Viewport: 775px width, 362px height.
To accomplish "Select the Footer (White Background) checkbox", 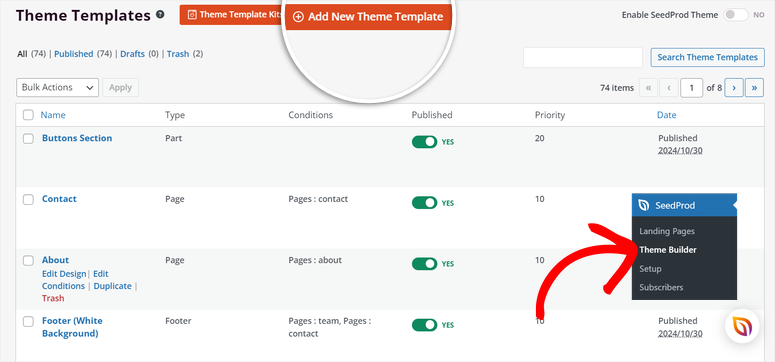I will [28, 321].
